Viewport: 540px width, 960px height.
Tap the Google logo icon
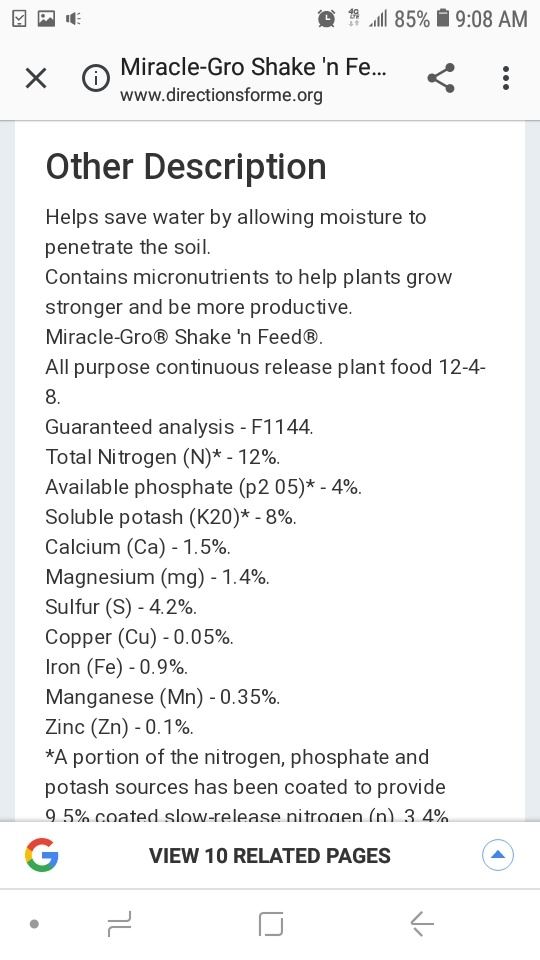42,855
